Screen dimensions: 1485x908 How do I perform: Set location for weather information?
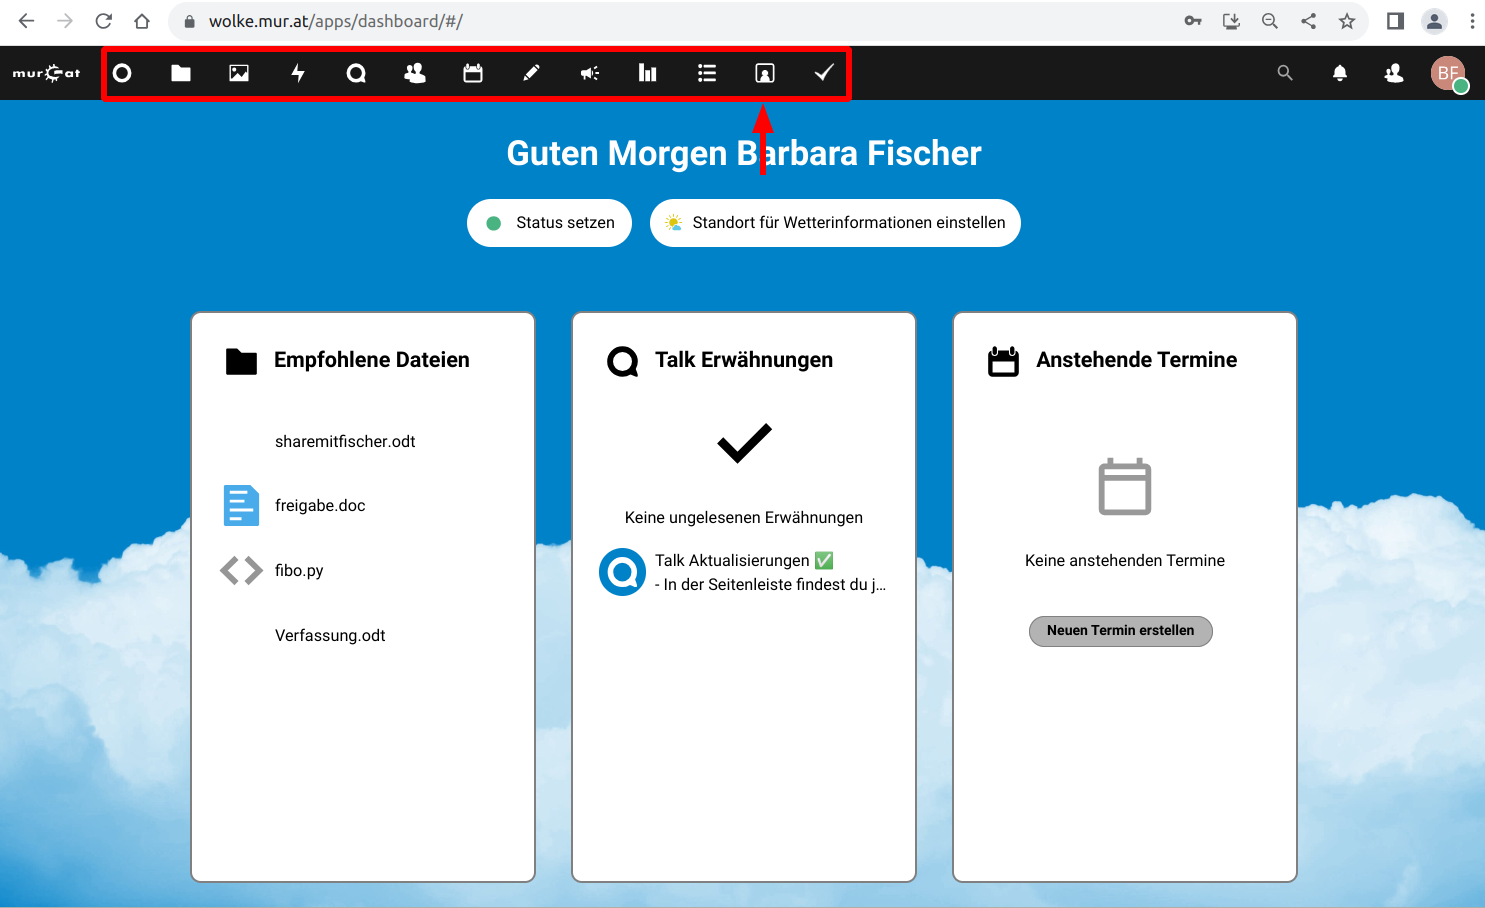[835, 223]
